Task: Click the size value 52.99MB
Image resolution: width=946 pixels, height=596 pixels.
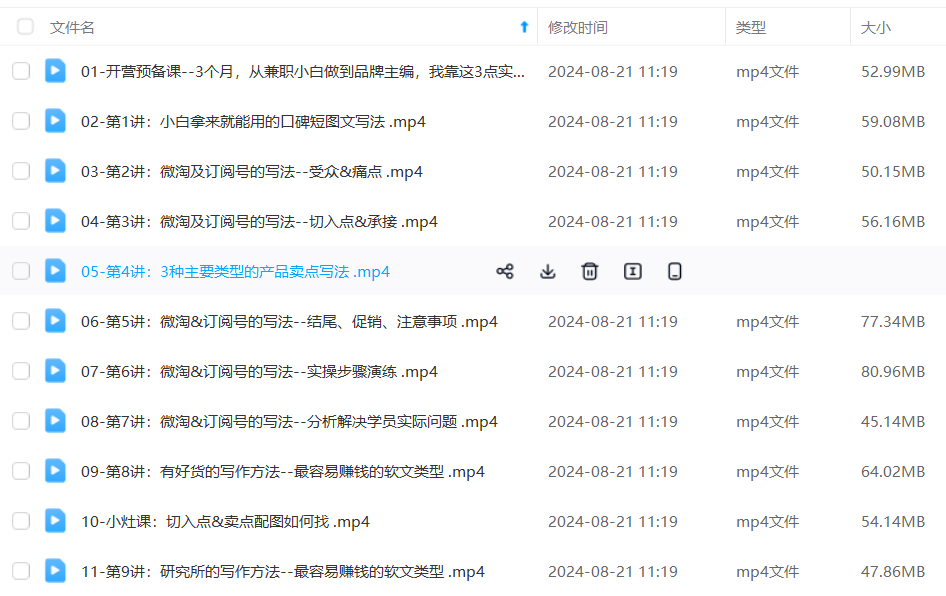Action: tap(893, 72)
